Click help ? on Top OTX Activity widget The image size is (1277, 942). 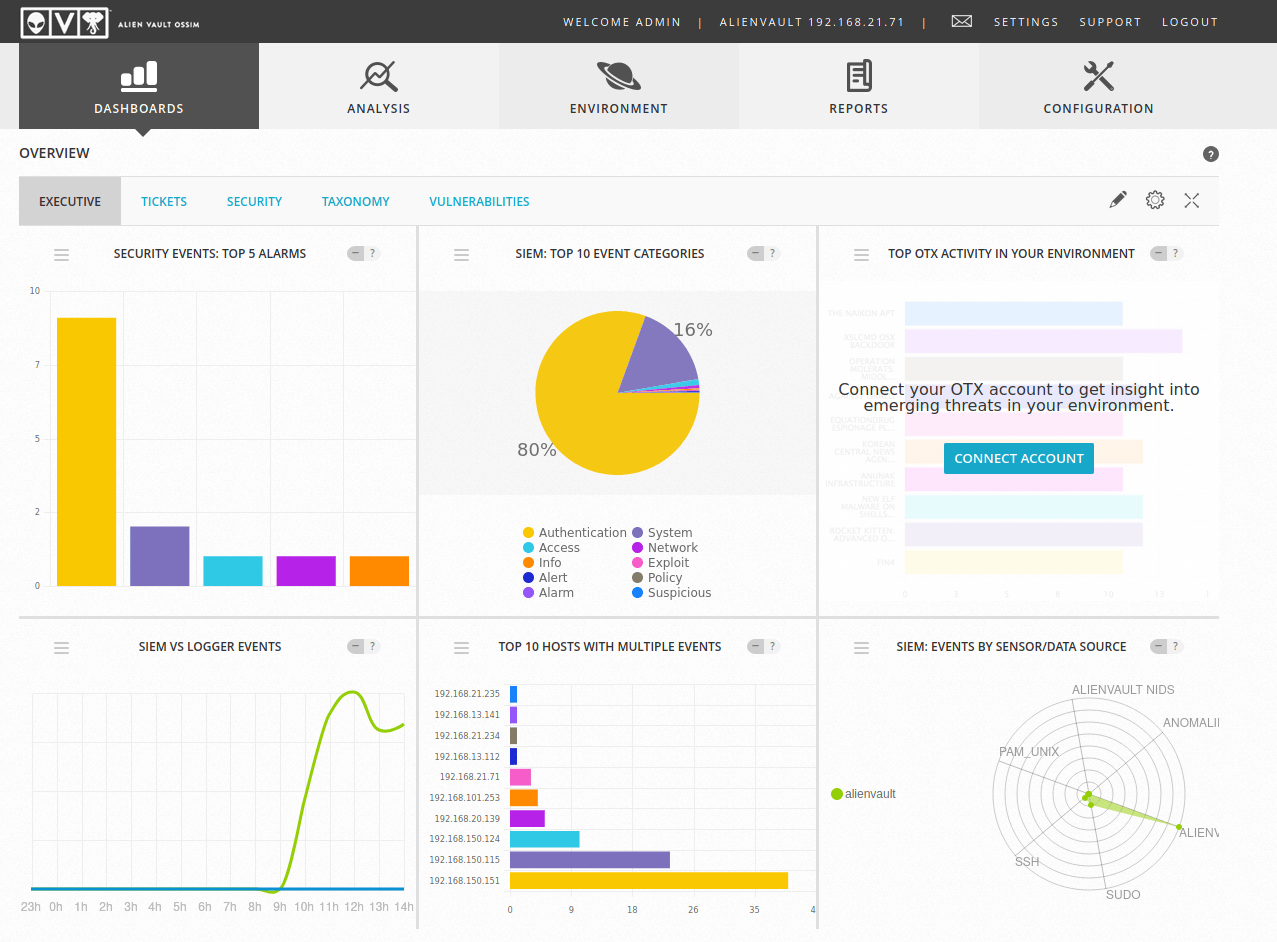pyautogui.click(x=1176, y=254)
